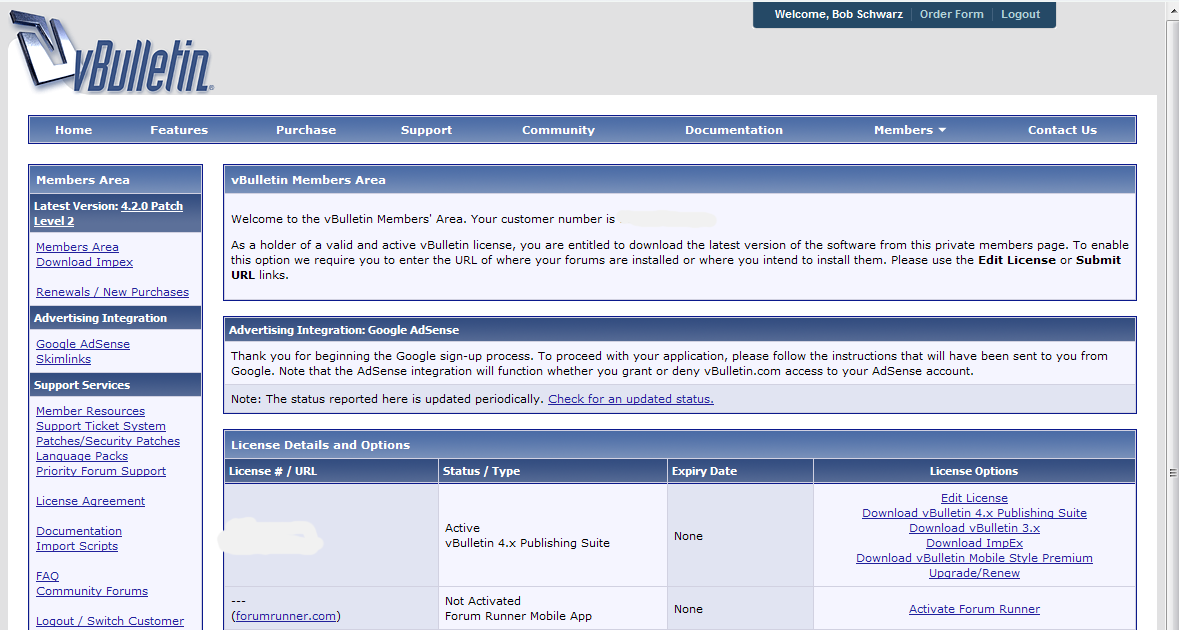Open the FAQ sidebar link
Image resolution: width=1179 pixels, height=630 pixels.
point(47,576)
